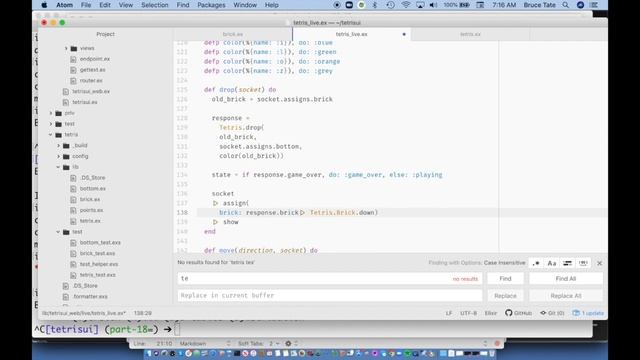Expand the test folder below priv
Screen dimensions: 640x360
(51, 124)
